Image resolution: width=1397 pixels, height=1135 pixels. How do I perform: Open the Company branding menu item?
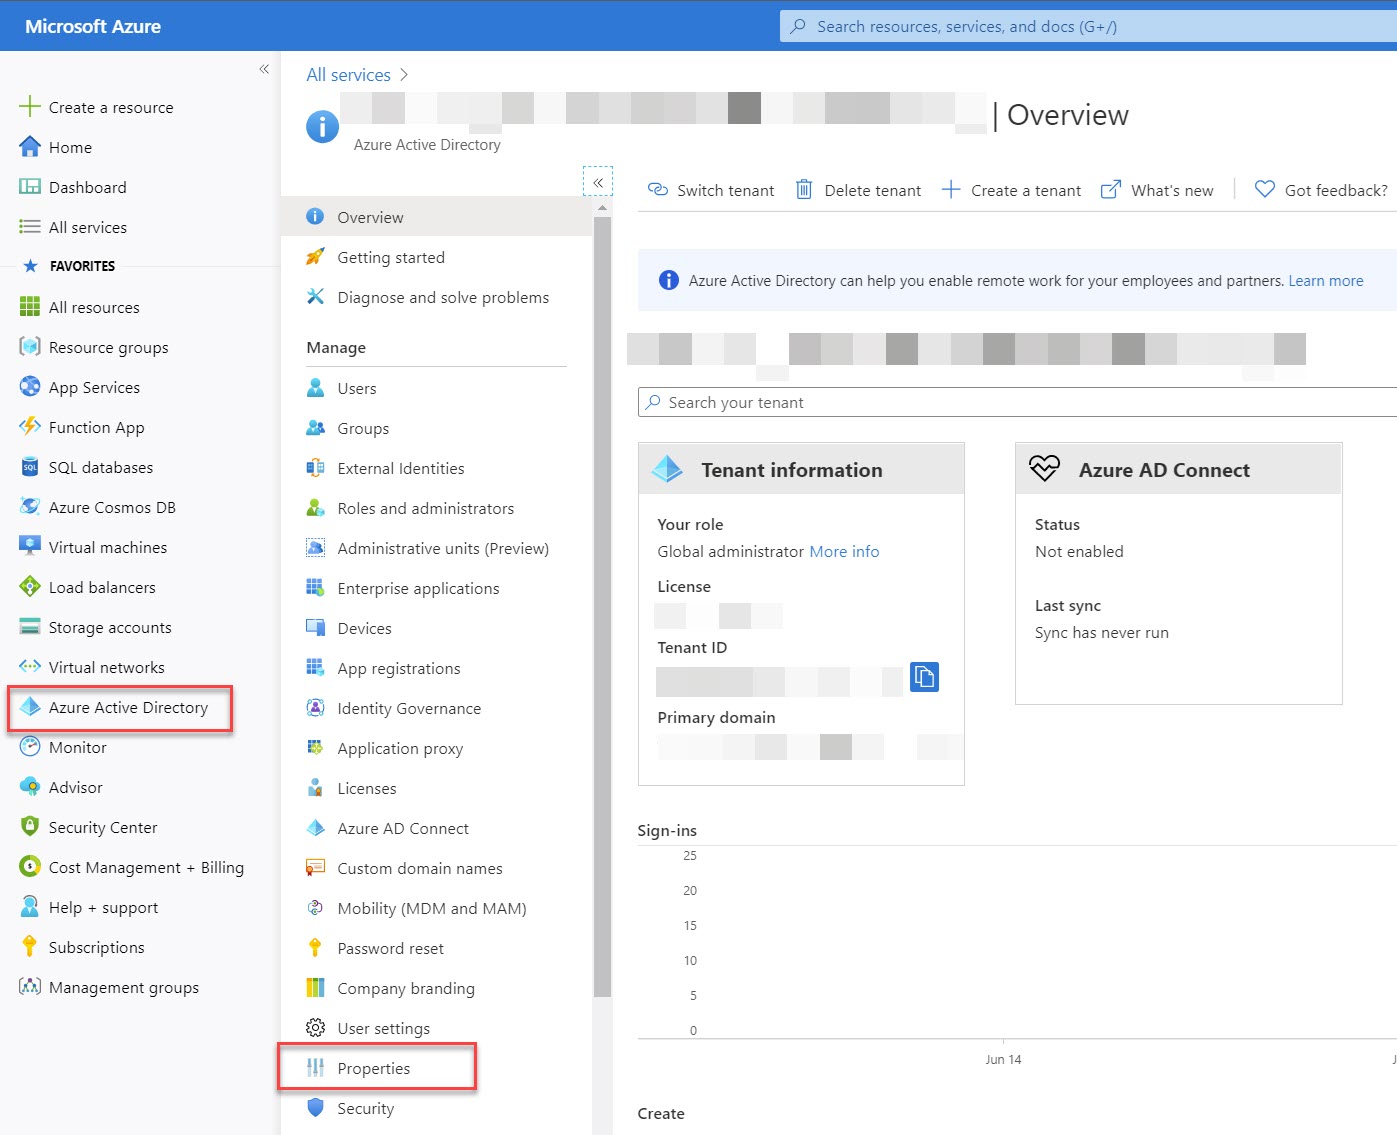tap(406, 988)
